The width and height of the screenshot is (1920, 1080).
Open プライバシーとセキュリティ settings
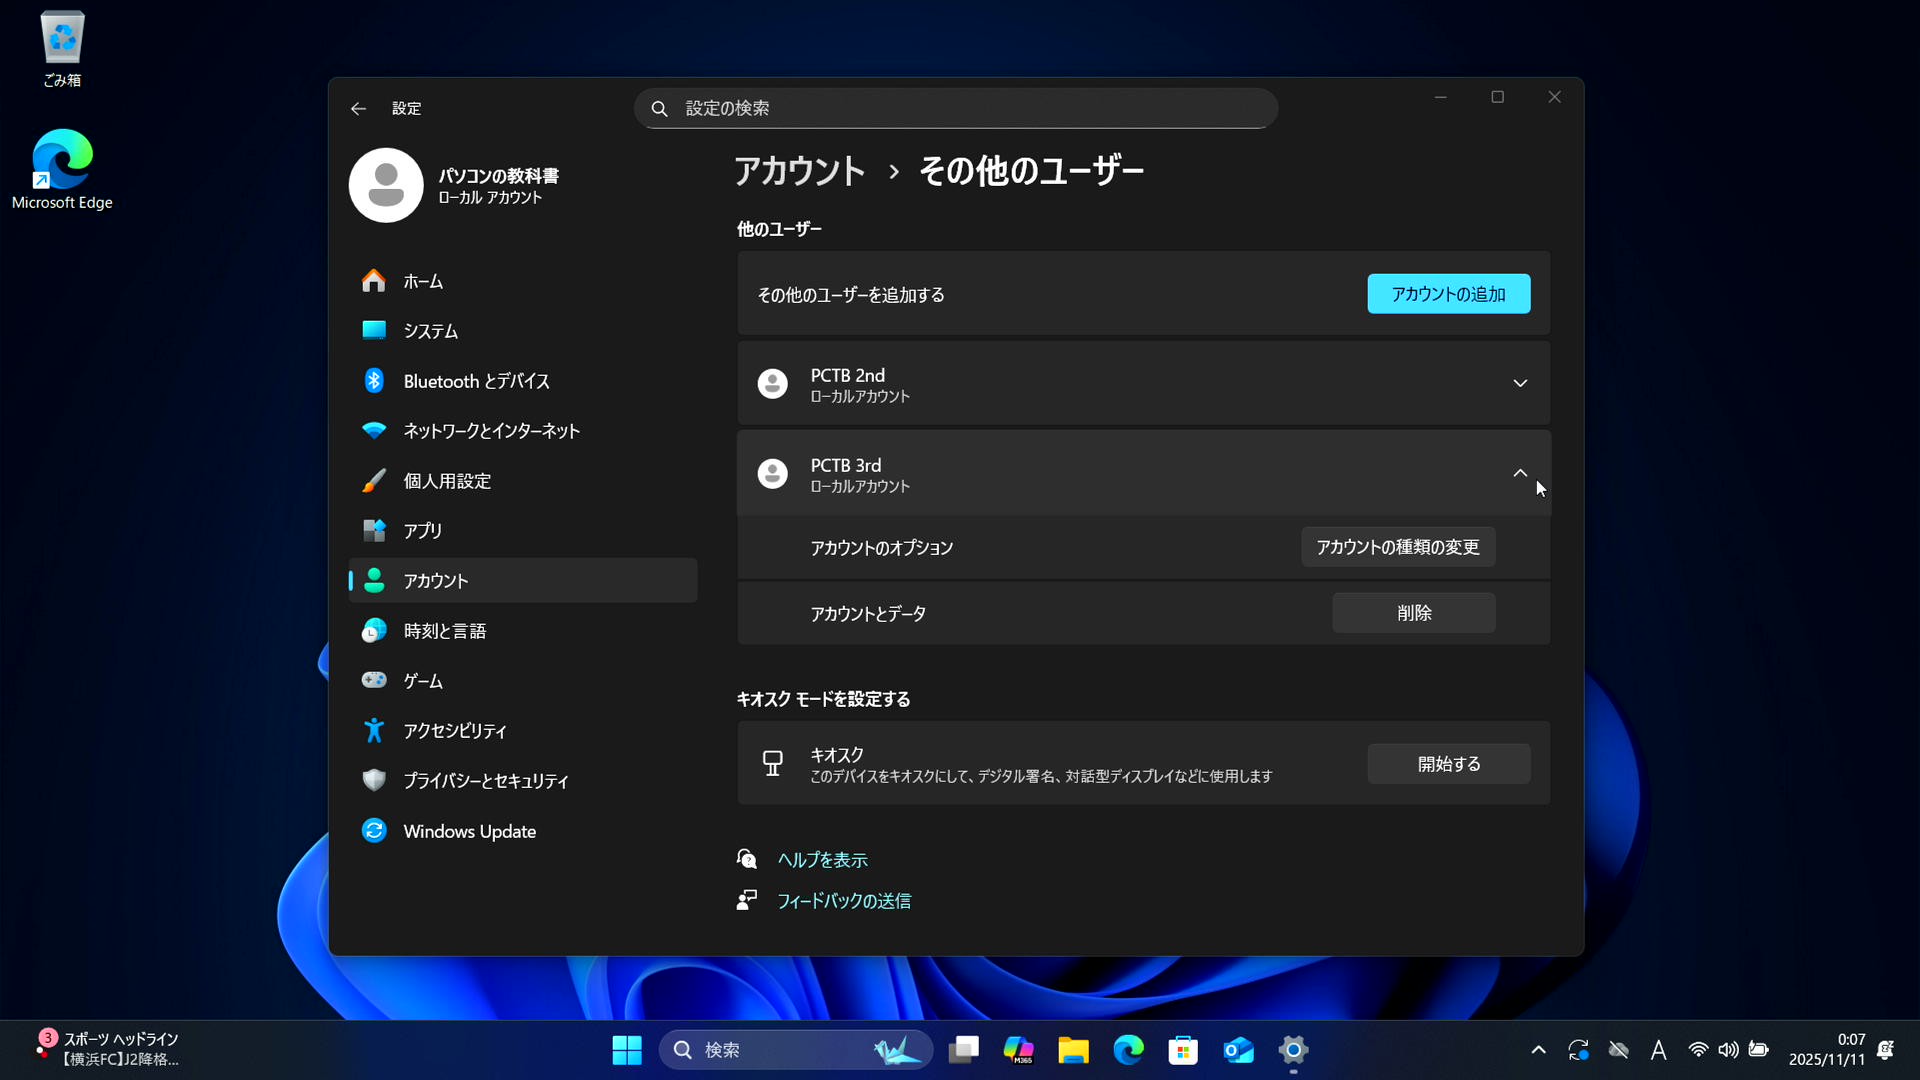(485, 781)
